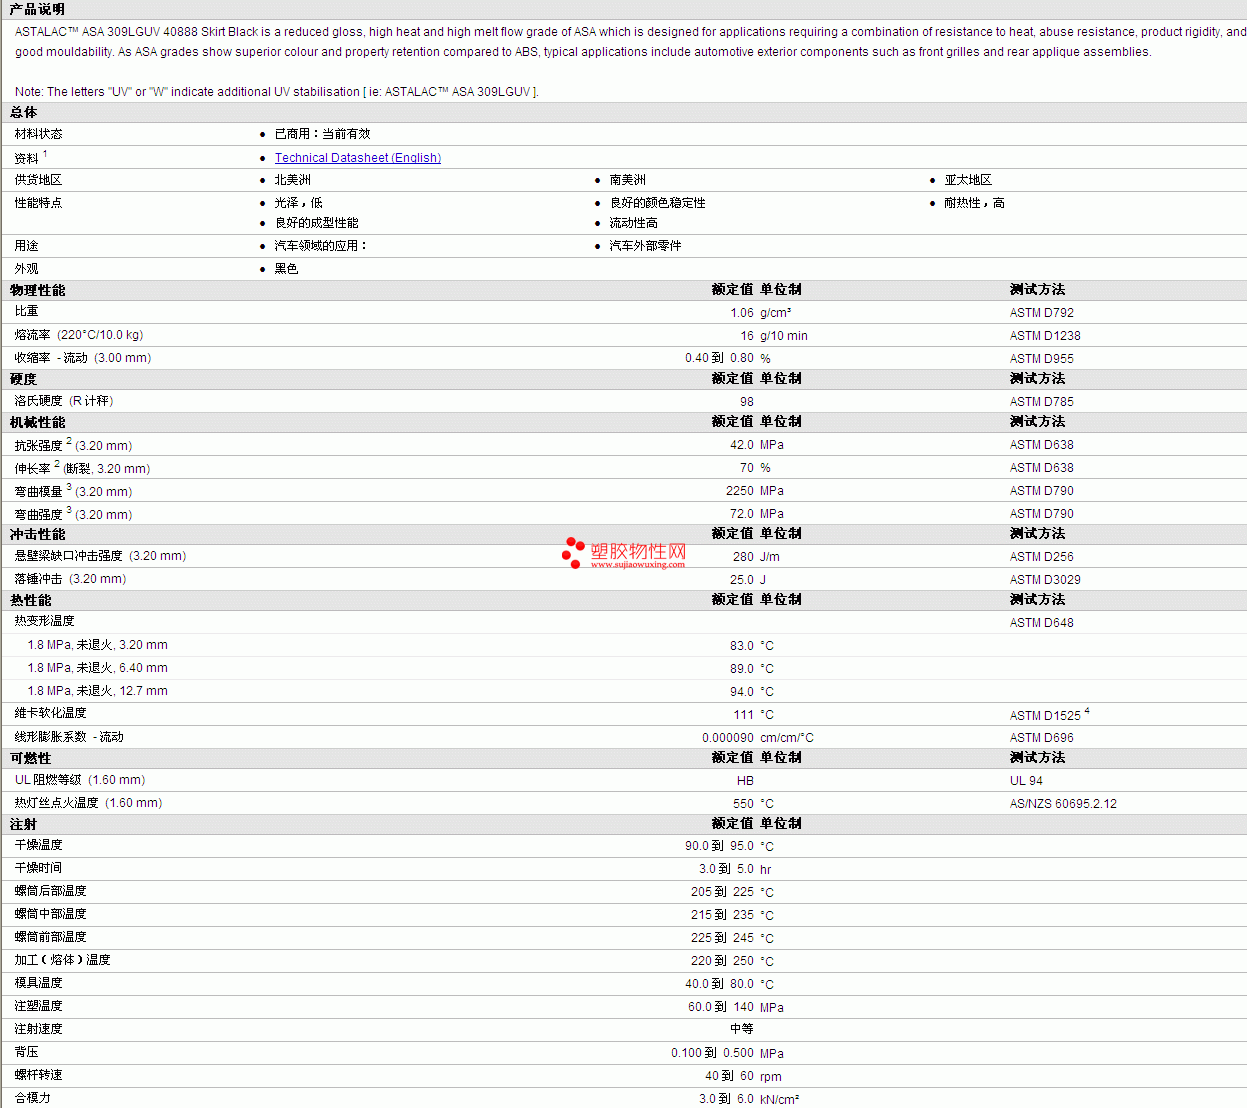Open the Technical Datasheet (English) link

tap(358, 158)
